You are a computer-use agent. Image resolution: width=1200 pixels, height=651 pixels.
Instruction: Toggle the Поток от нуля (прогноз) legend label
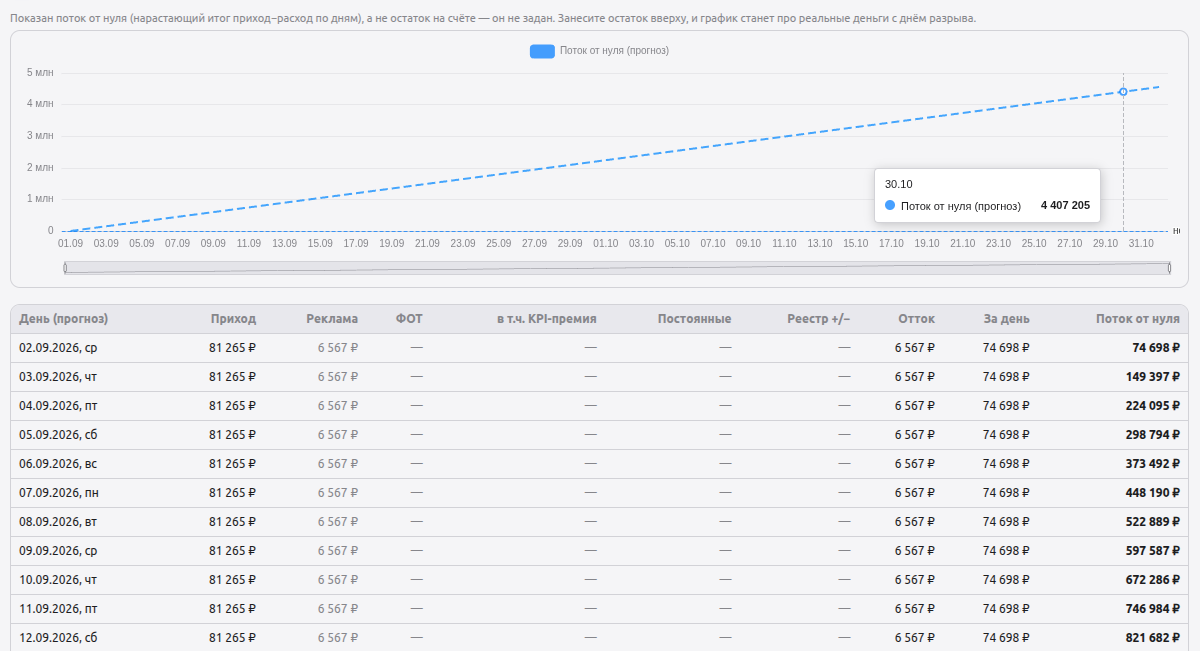point(614,51)
